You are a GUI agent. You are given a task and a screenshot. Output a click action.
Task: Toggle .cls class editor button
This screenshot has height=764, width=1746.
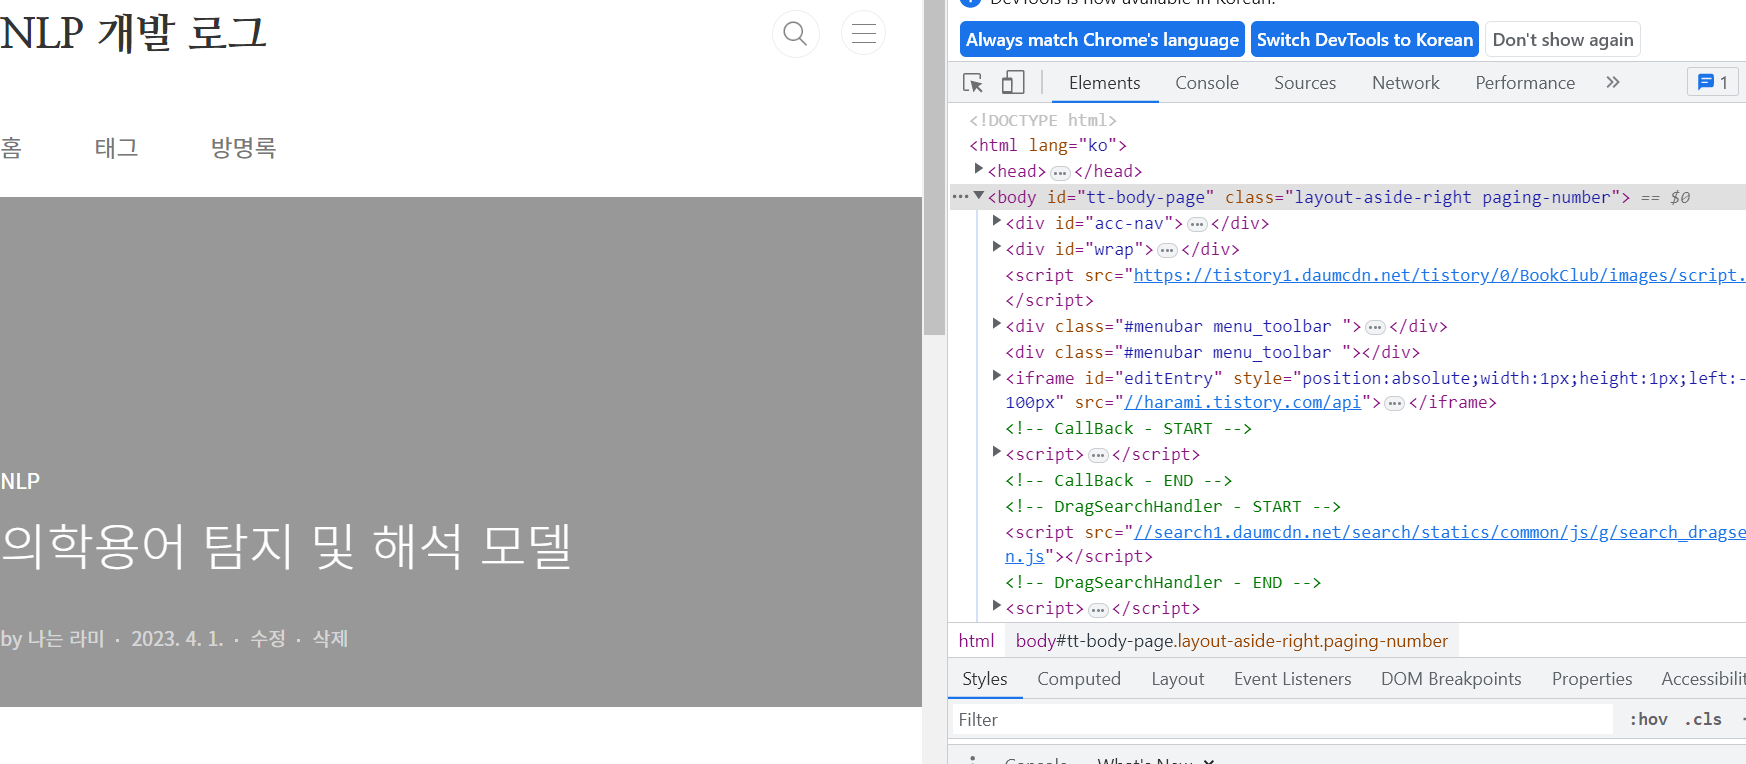1703,720
